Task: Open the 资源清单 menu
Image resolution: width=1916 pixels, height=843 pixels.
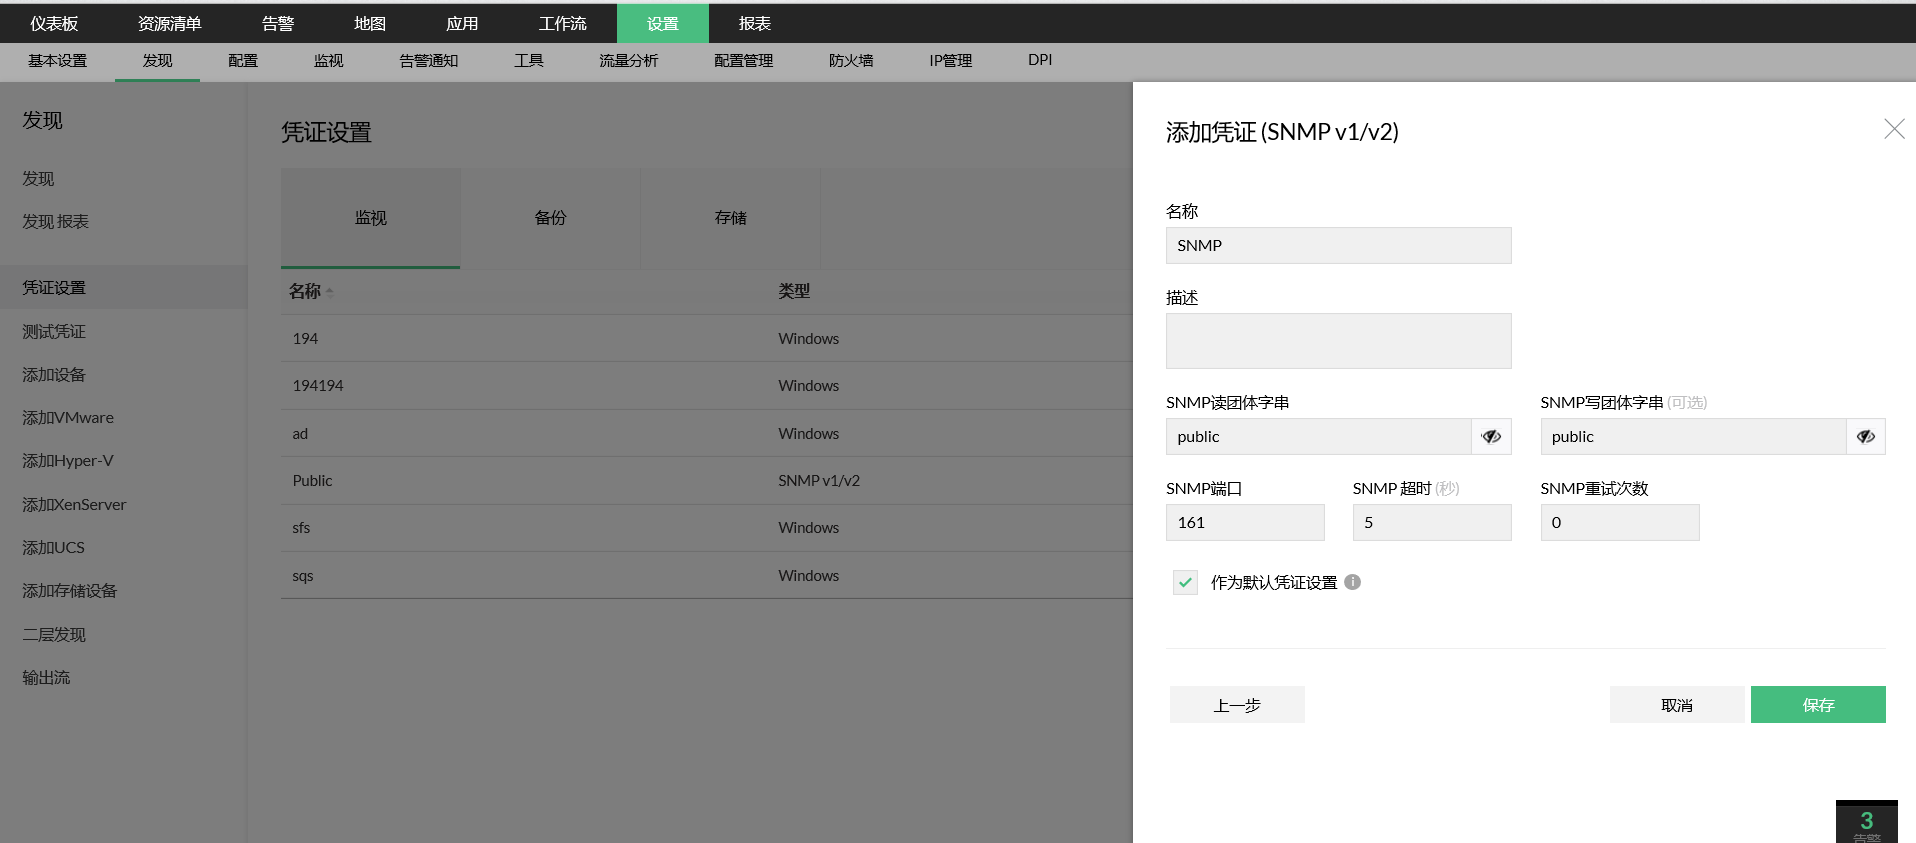Action: (169, 23)
